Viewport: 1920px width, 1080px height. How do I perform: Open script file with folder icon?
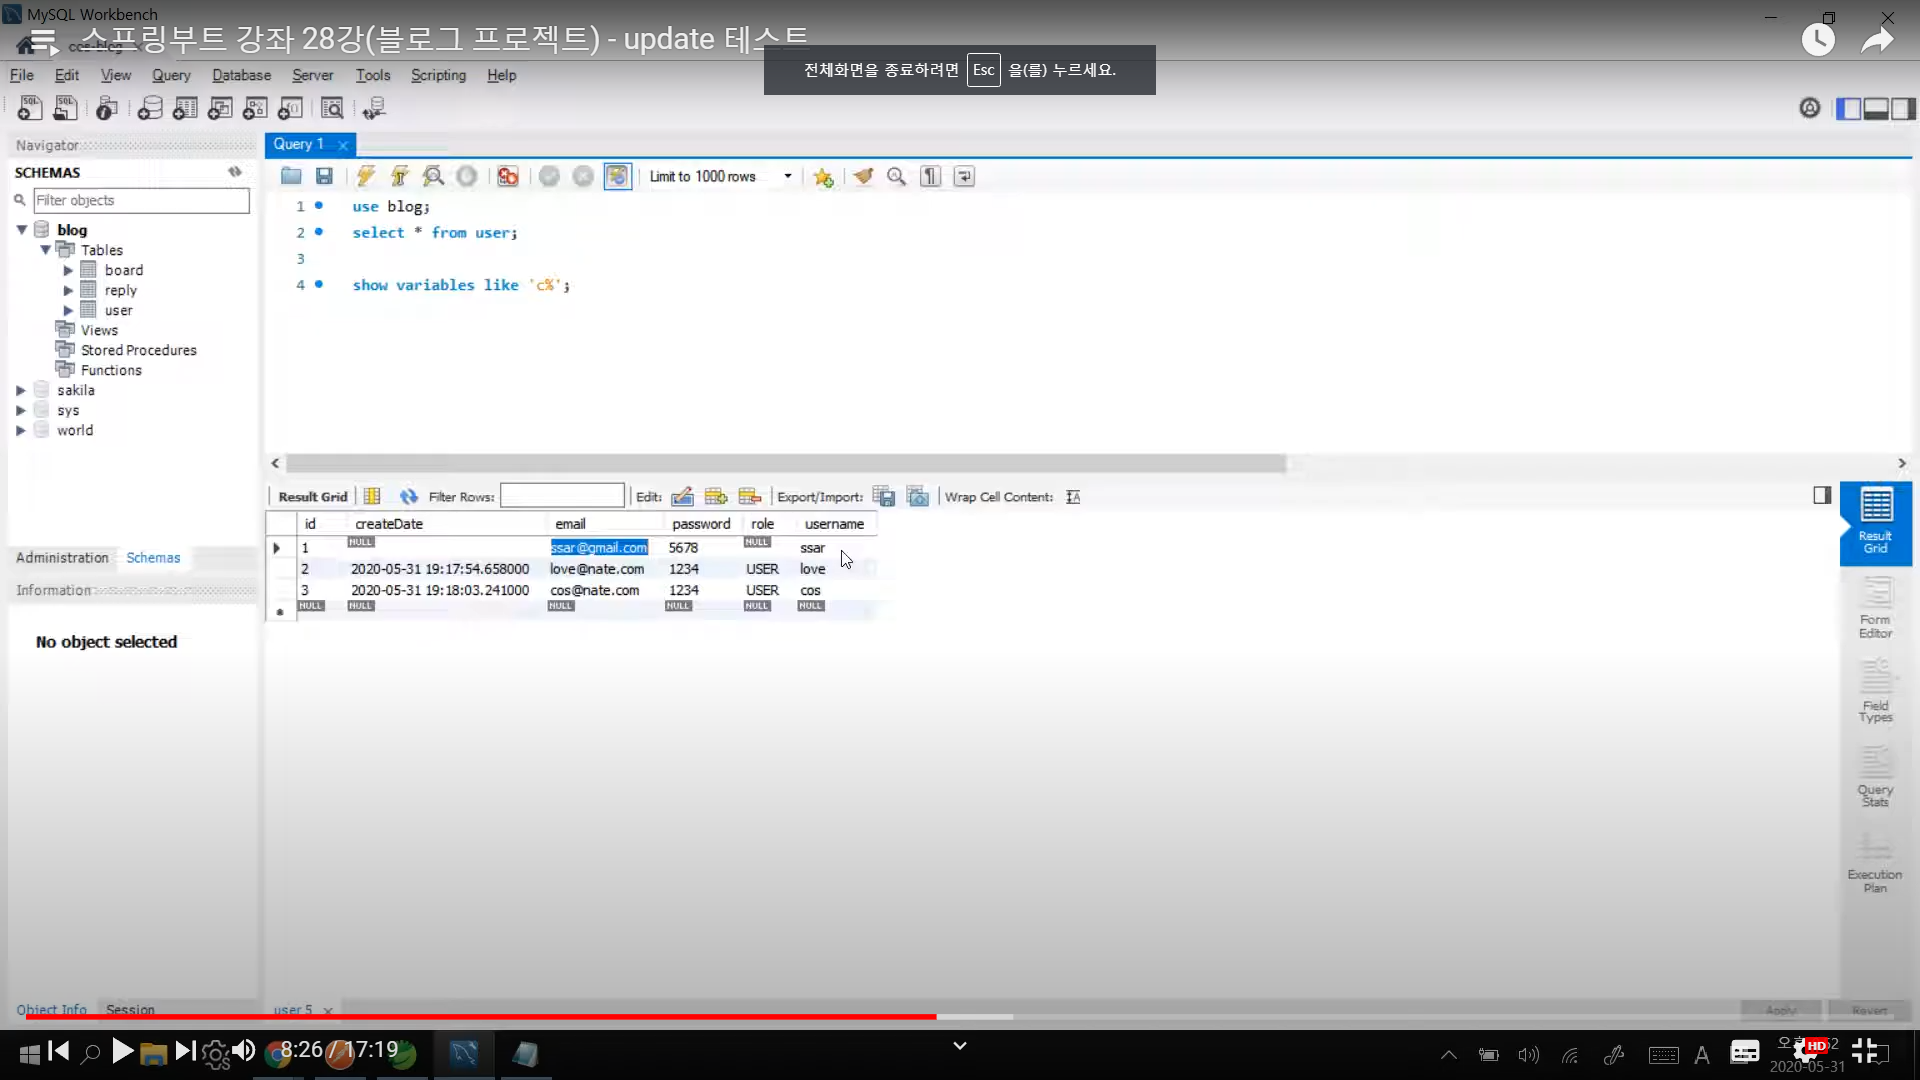coord(291,177)
